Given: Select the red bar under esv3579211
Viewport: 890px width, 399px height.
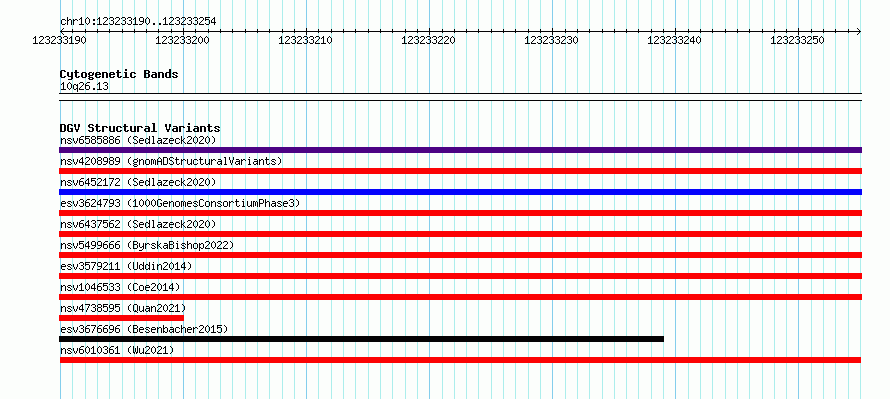Looking at the screenshot, I should click(x=460, y=276).
